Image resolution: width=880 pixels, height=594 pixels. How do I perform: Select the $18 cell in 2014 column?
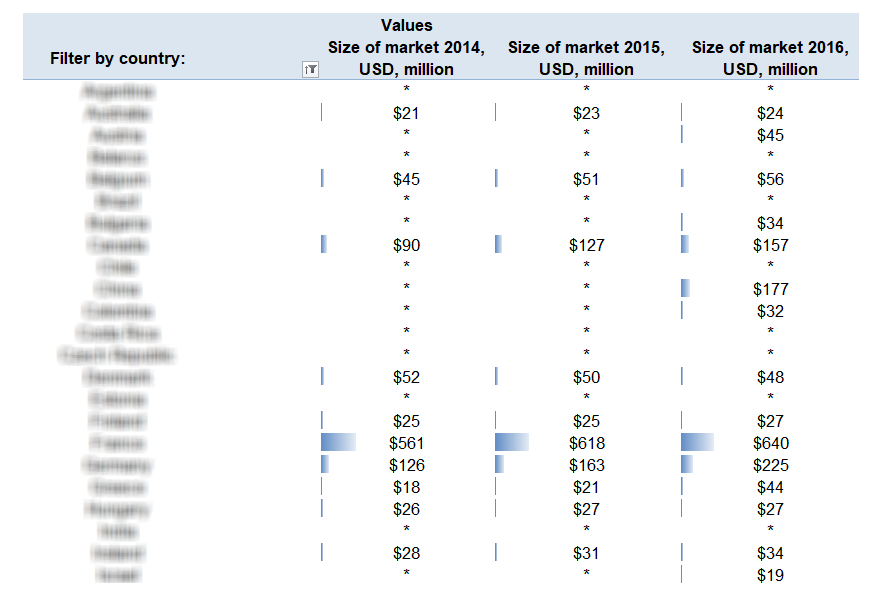(x=406, y=487)
